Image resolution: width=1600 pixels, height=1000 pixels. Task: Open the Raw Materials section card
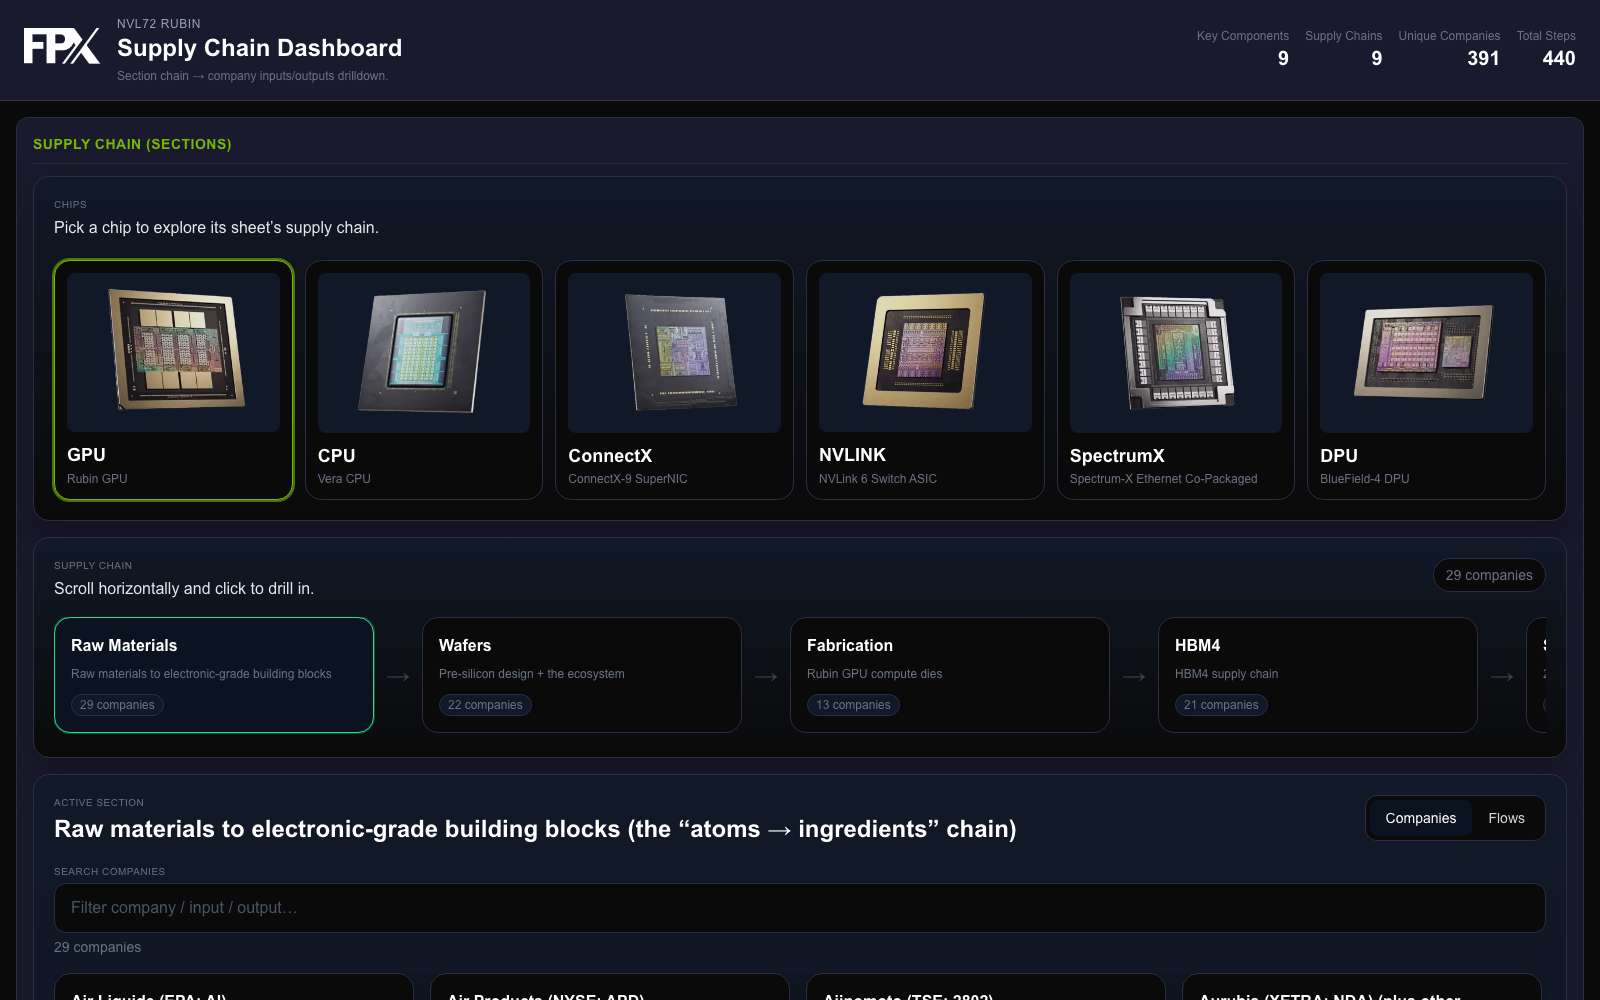coord(214,675)
